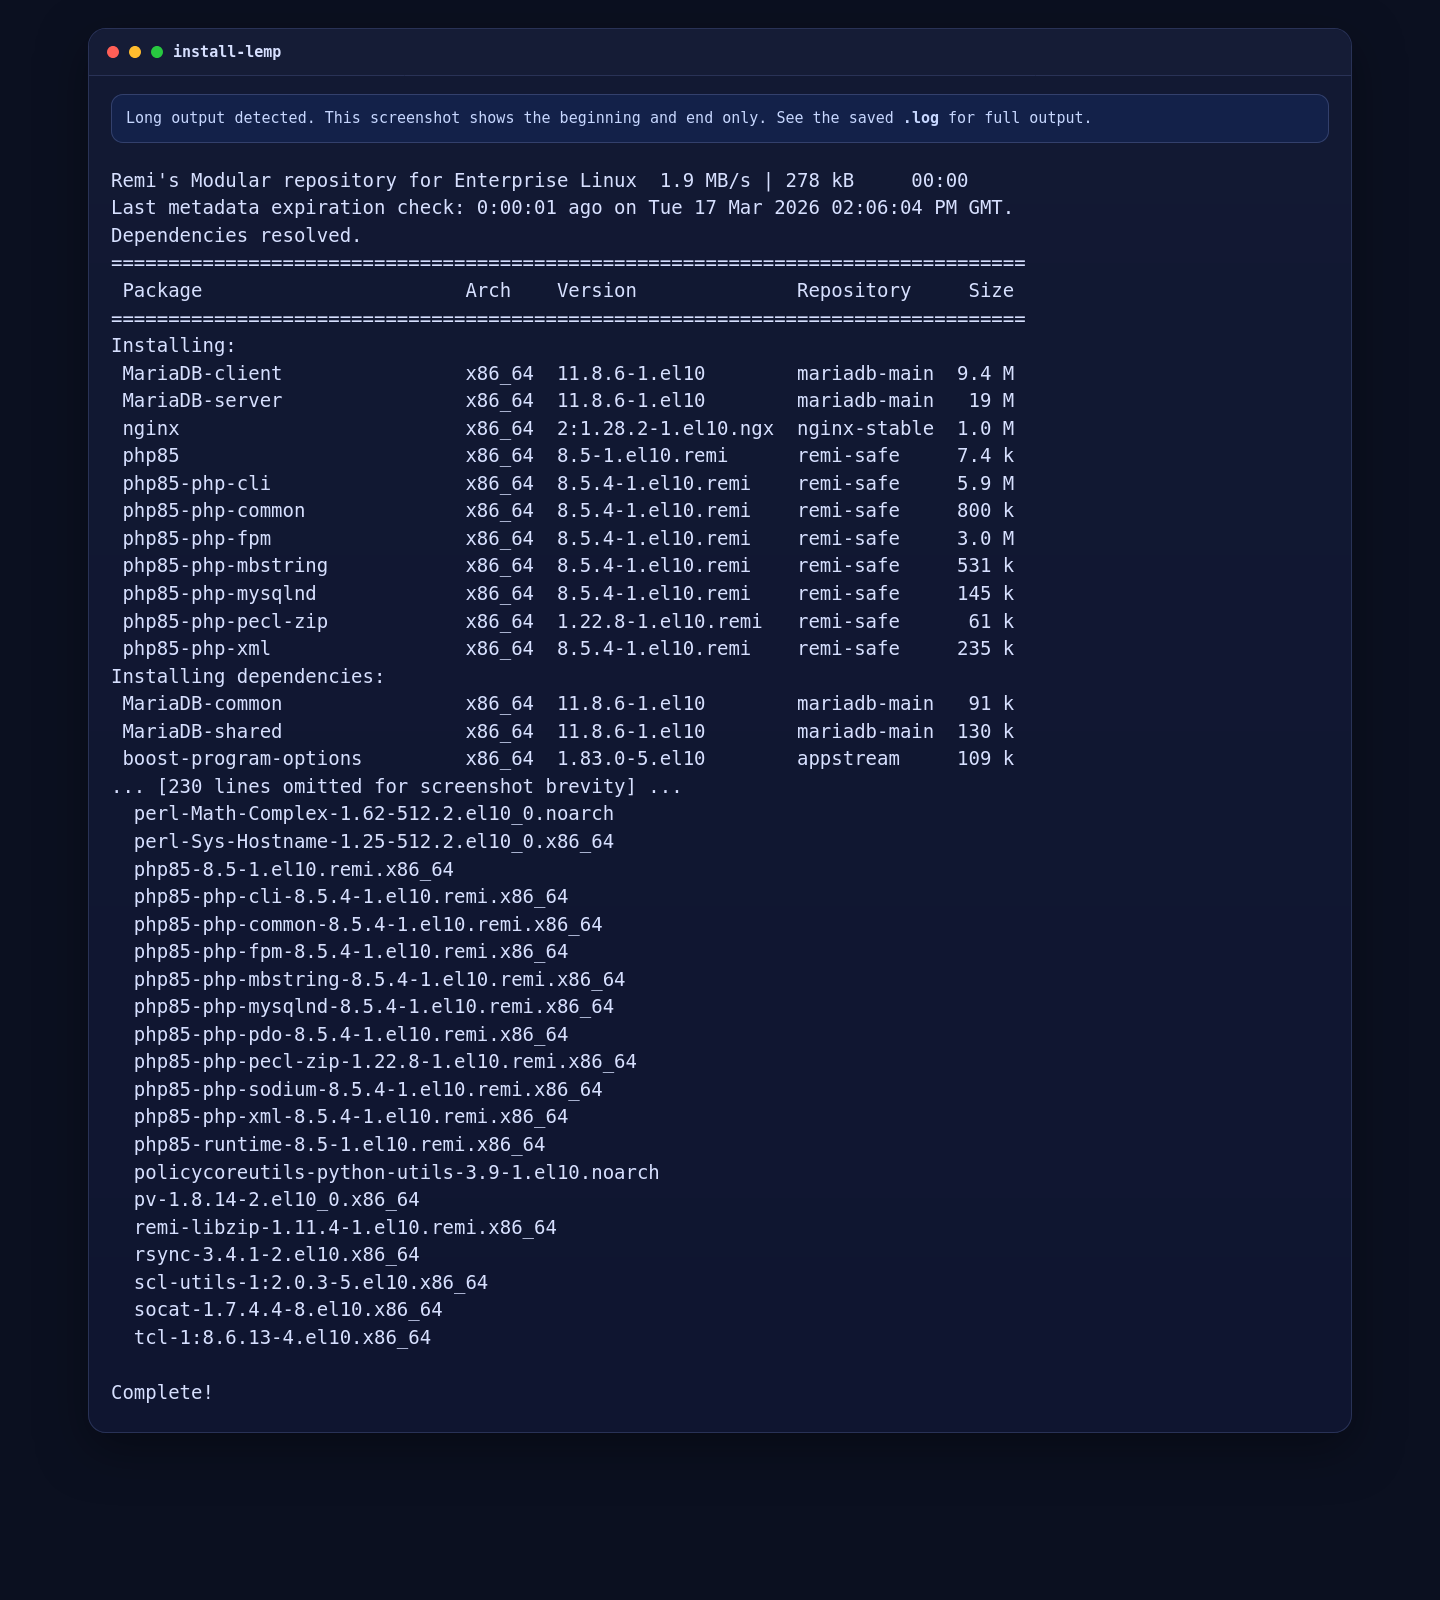Click the 'Long output detected' notice banner

pos(720,119)
